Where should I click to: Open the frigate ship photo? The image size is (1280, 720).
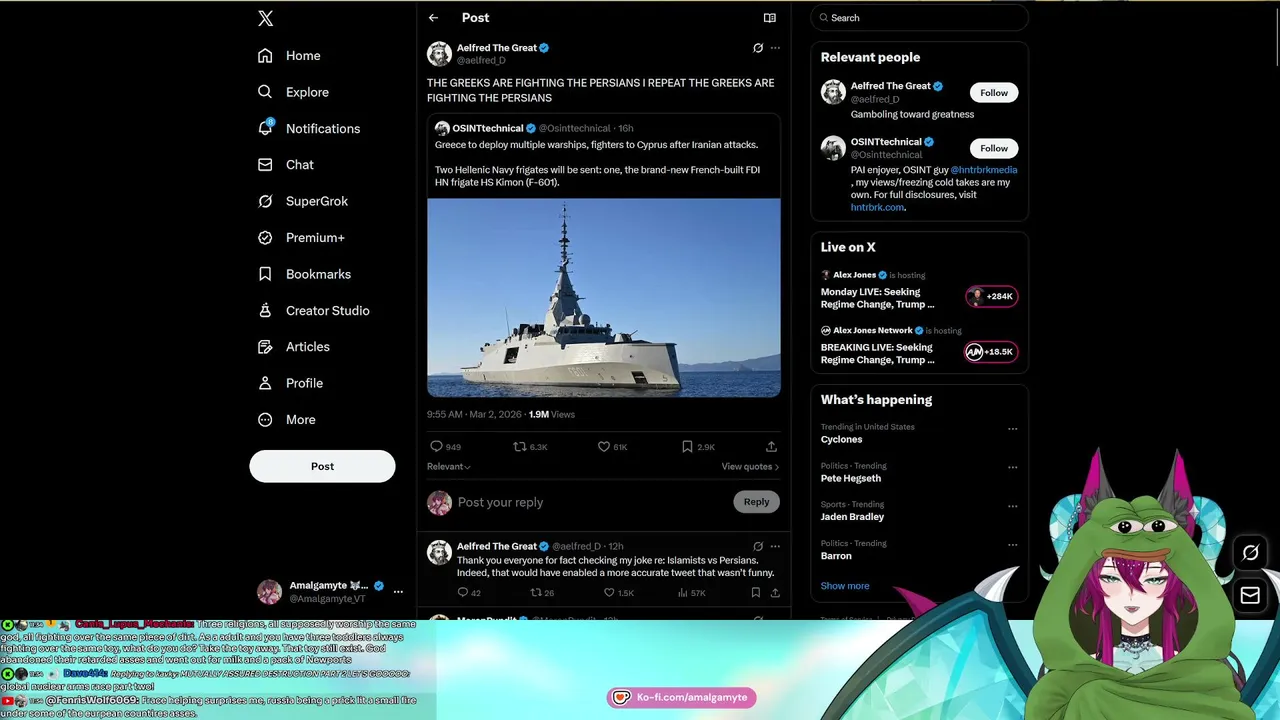604,298
